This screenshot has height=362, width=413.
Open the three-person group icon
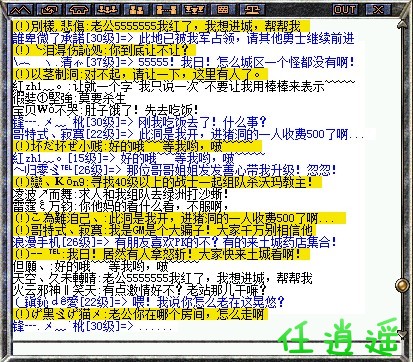click(x=107, y=9)
